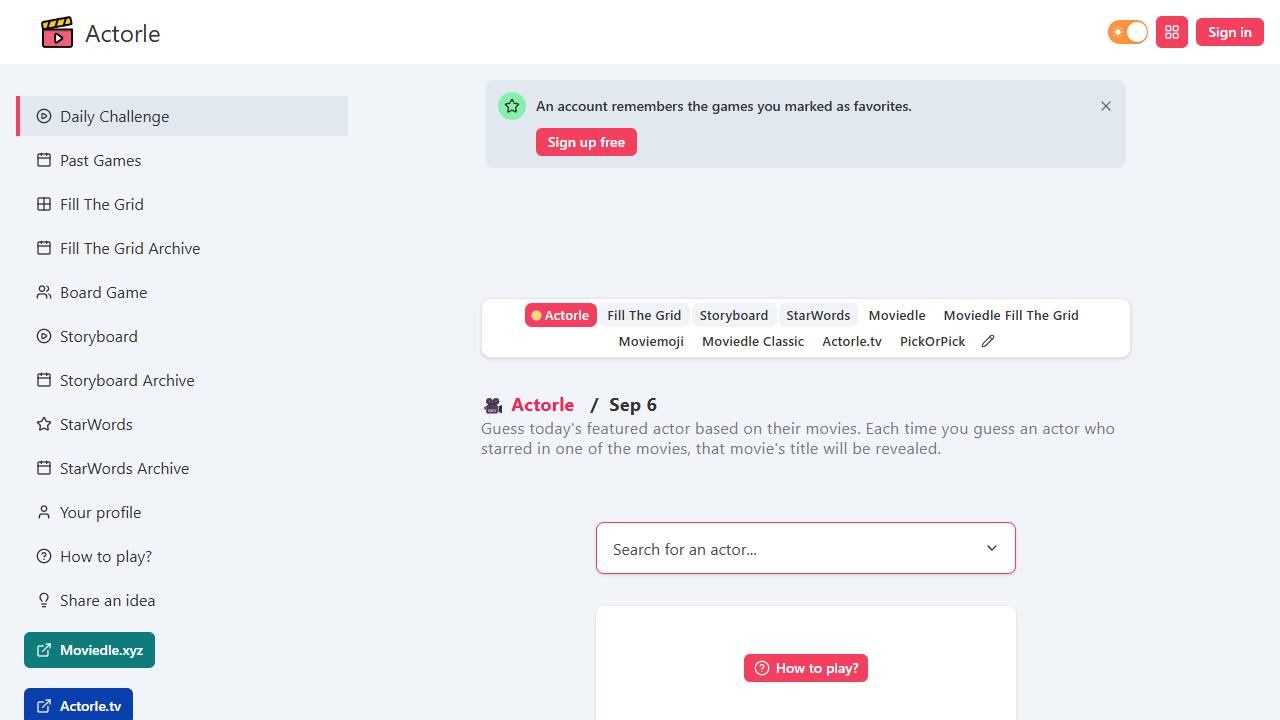Select StarWords in the sidebar

point(182,424)
